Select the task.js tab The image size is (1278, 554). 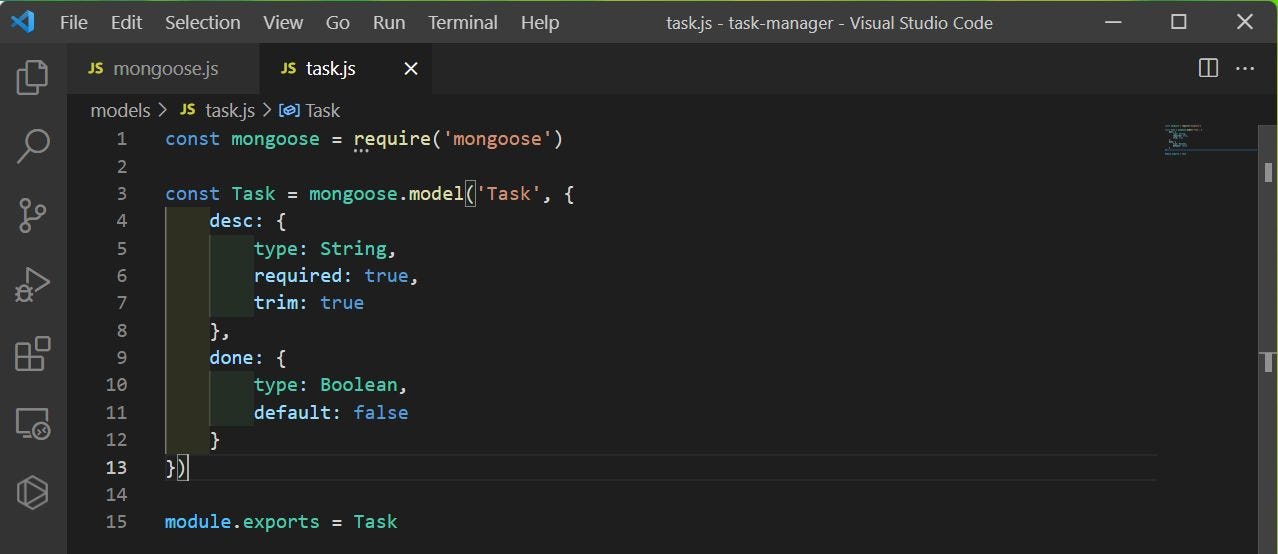click(345, 68)
